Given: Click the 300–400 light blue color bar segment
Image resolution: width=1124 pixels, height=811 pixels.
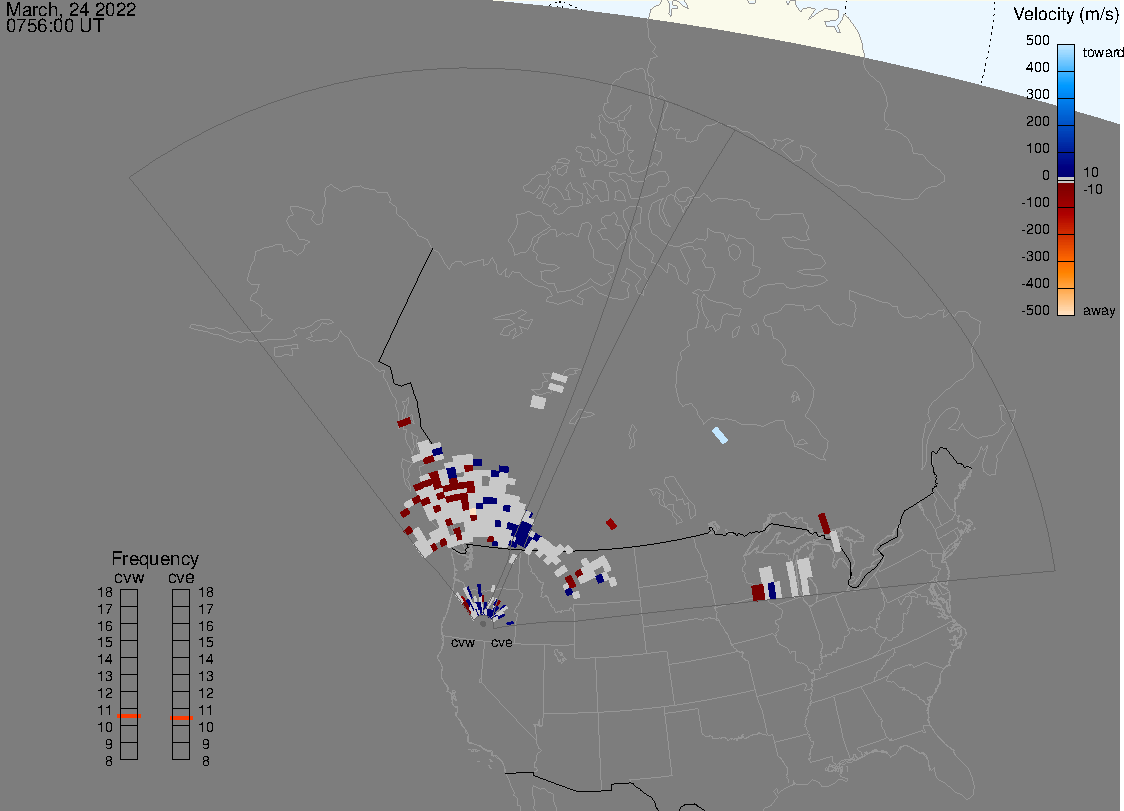Looking at the screenshot, I should pos(1066,85).
